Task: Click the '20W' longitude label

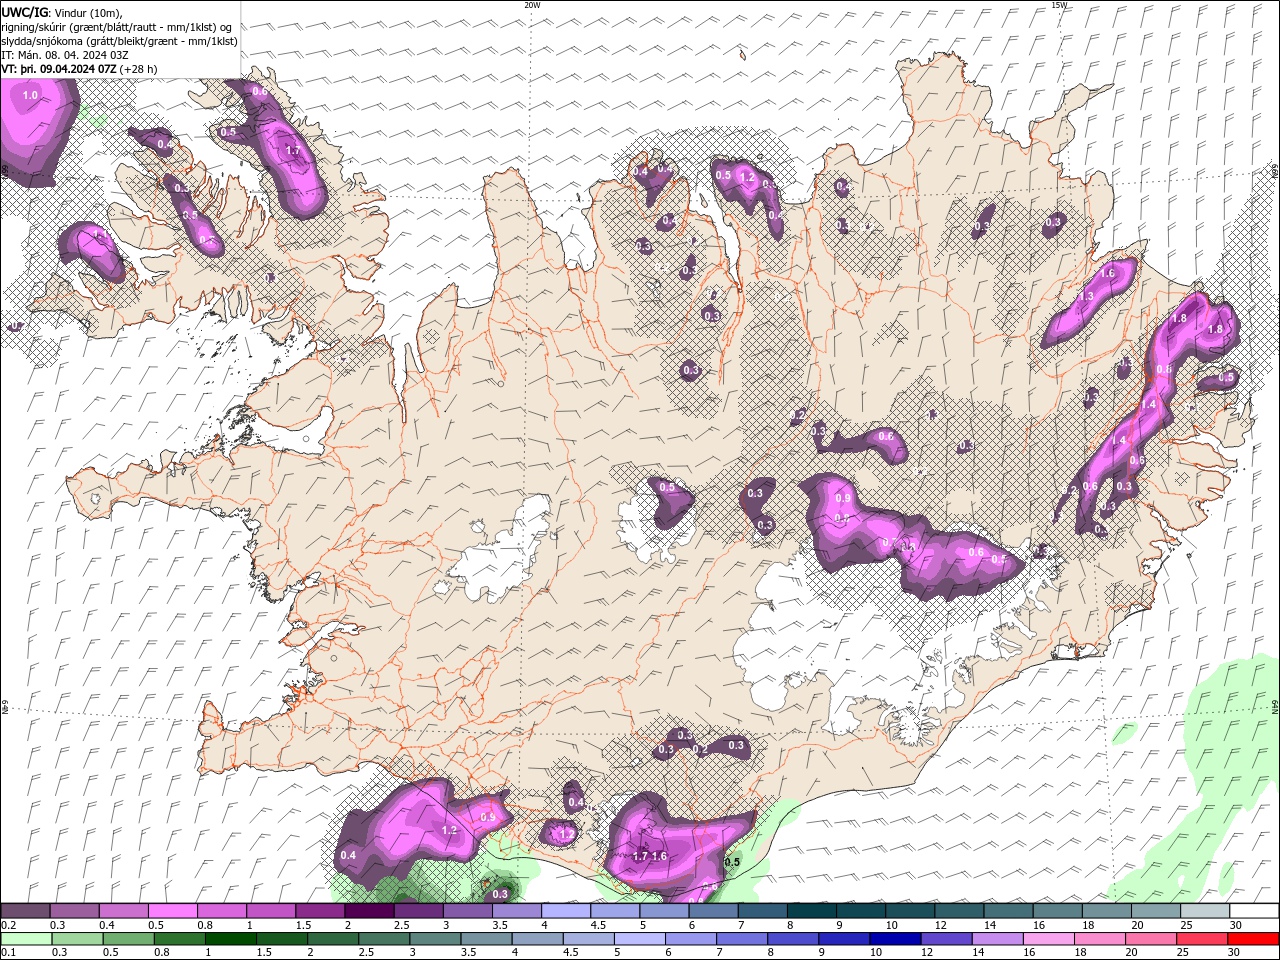Action: (x=532, y=5)
